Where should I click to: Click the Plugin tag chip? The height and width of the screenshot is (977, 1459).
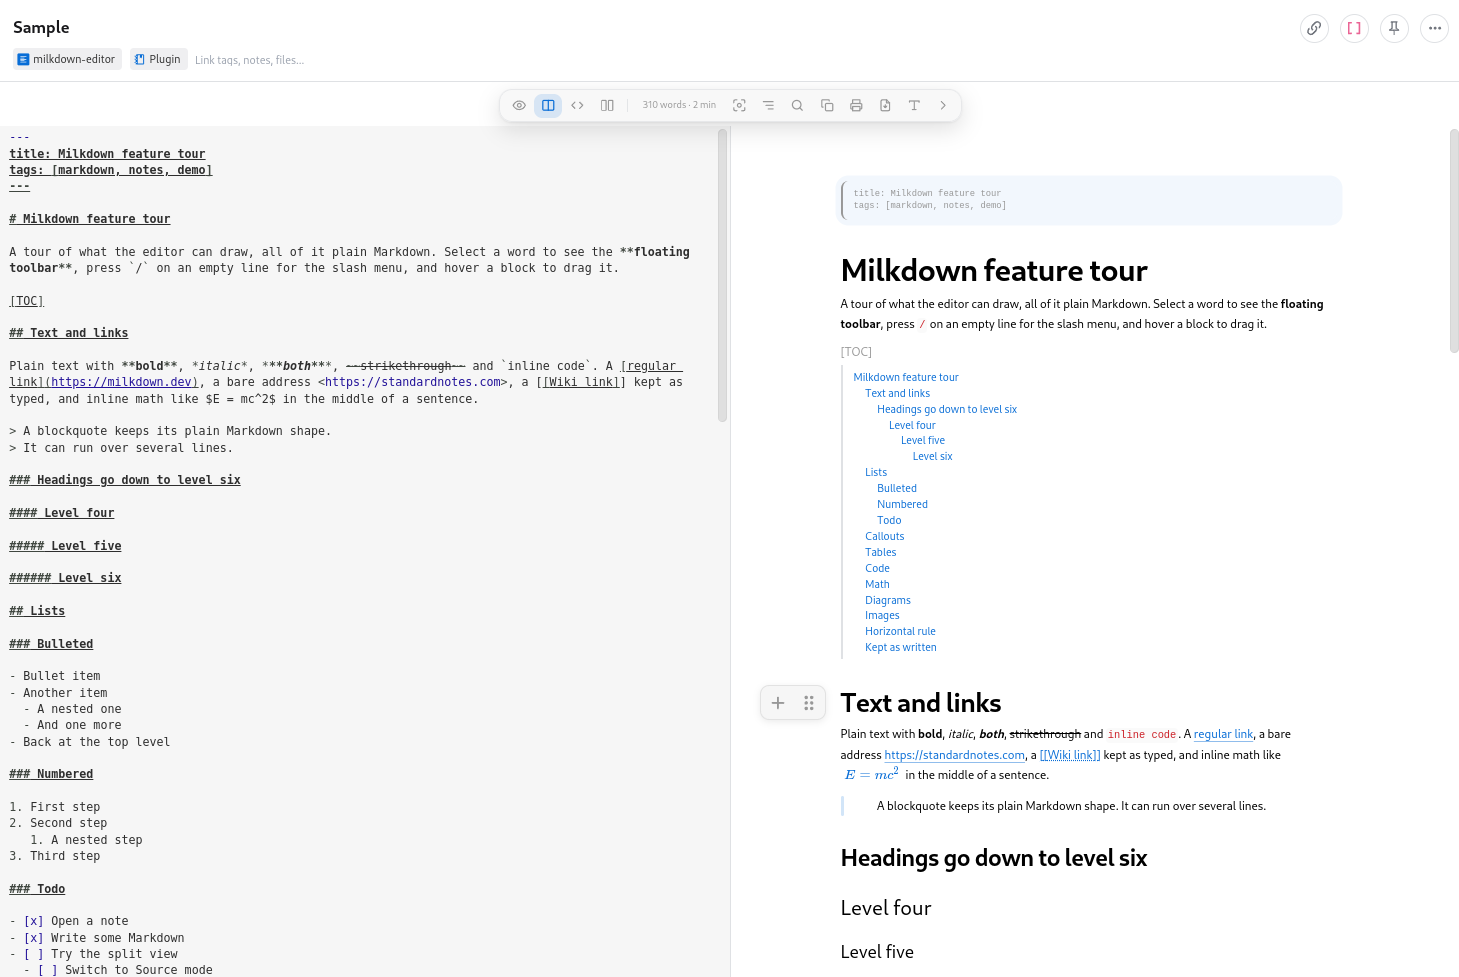[x=158, y=59]
